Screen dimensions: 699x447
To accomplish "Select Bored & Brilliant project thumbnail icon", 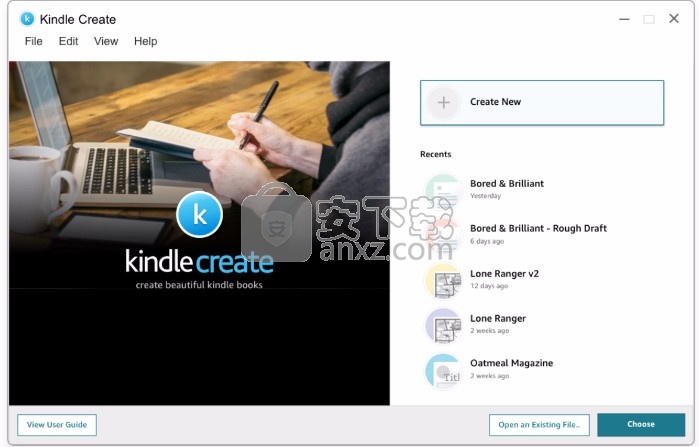I will [442, 190].
